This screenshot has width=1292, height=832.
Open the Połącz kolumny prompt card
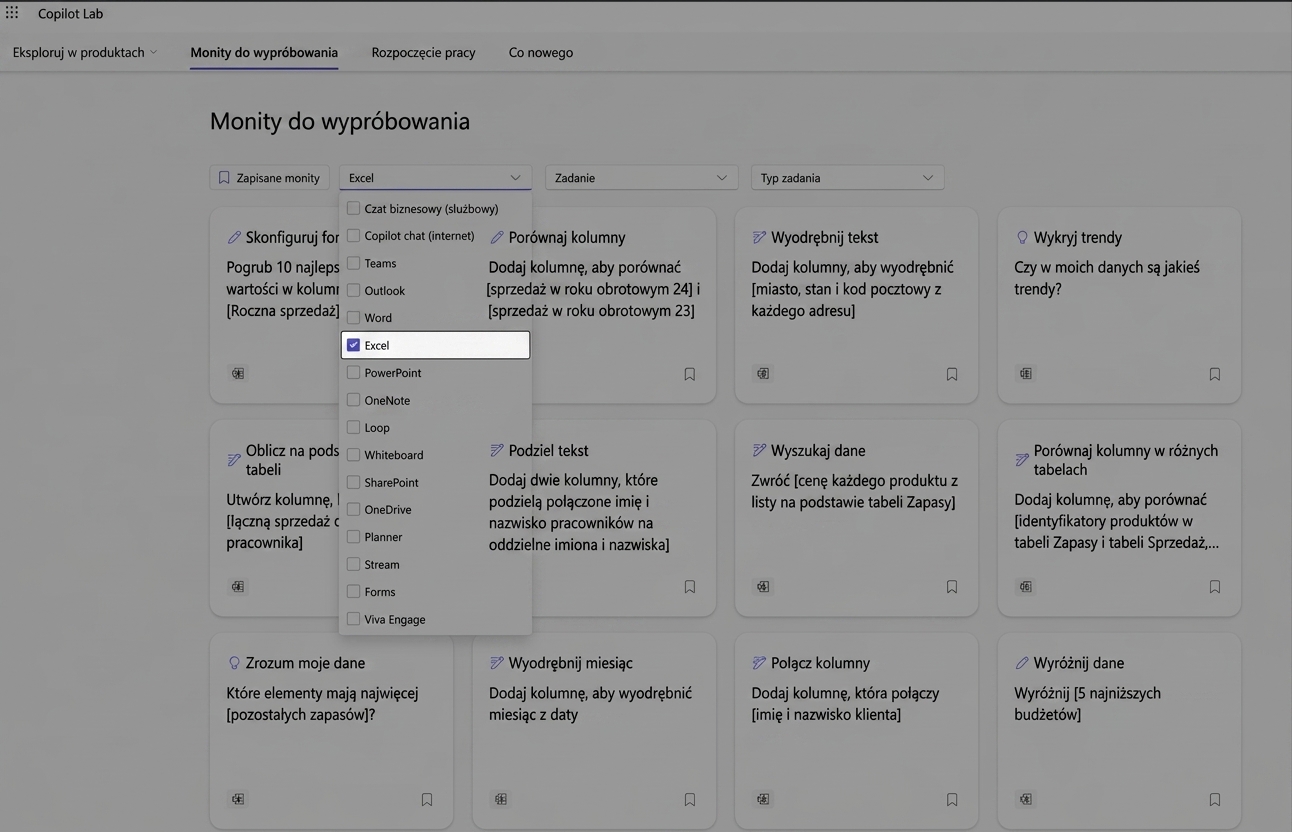[x=856, y=731]
